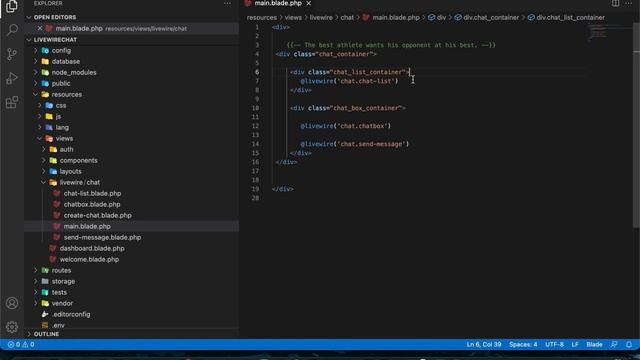Click Ln 6, Col 39 in status bar

[x=484, y=345]
